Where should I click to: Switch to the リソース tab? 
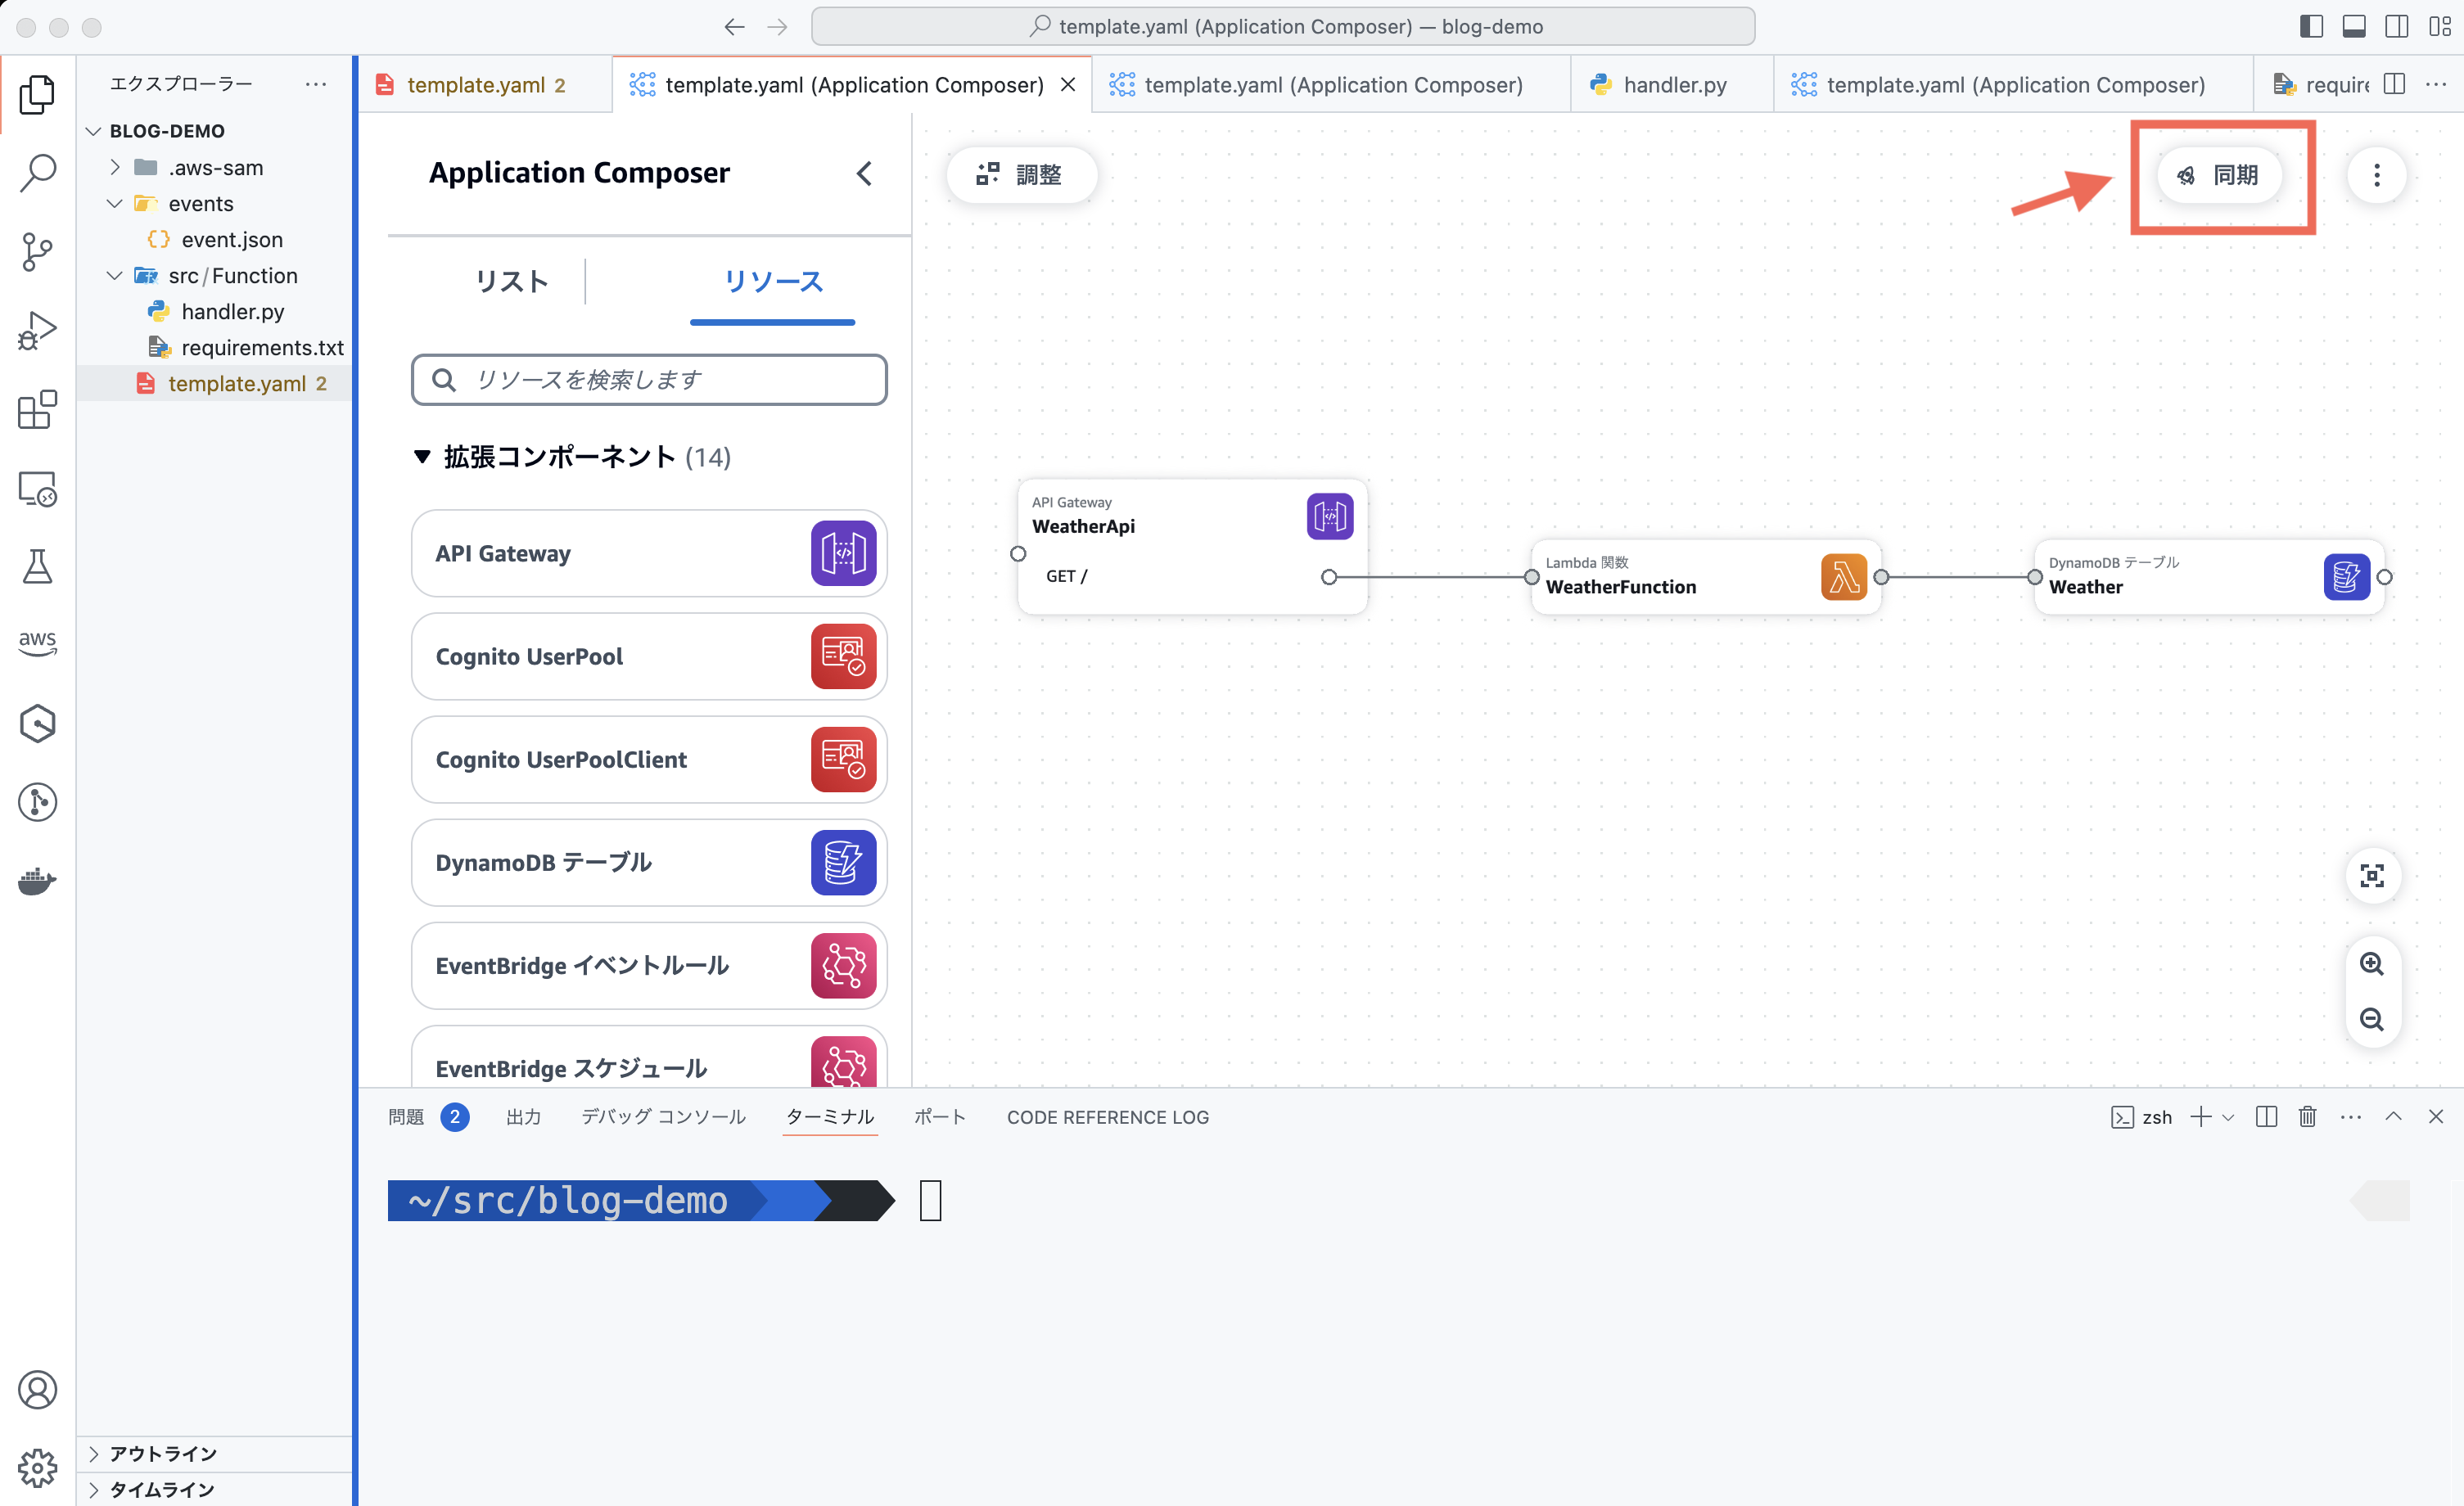773,281
